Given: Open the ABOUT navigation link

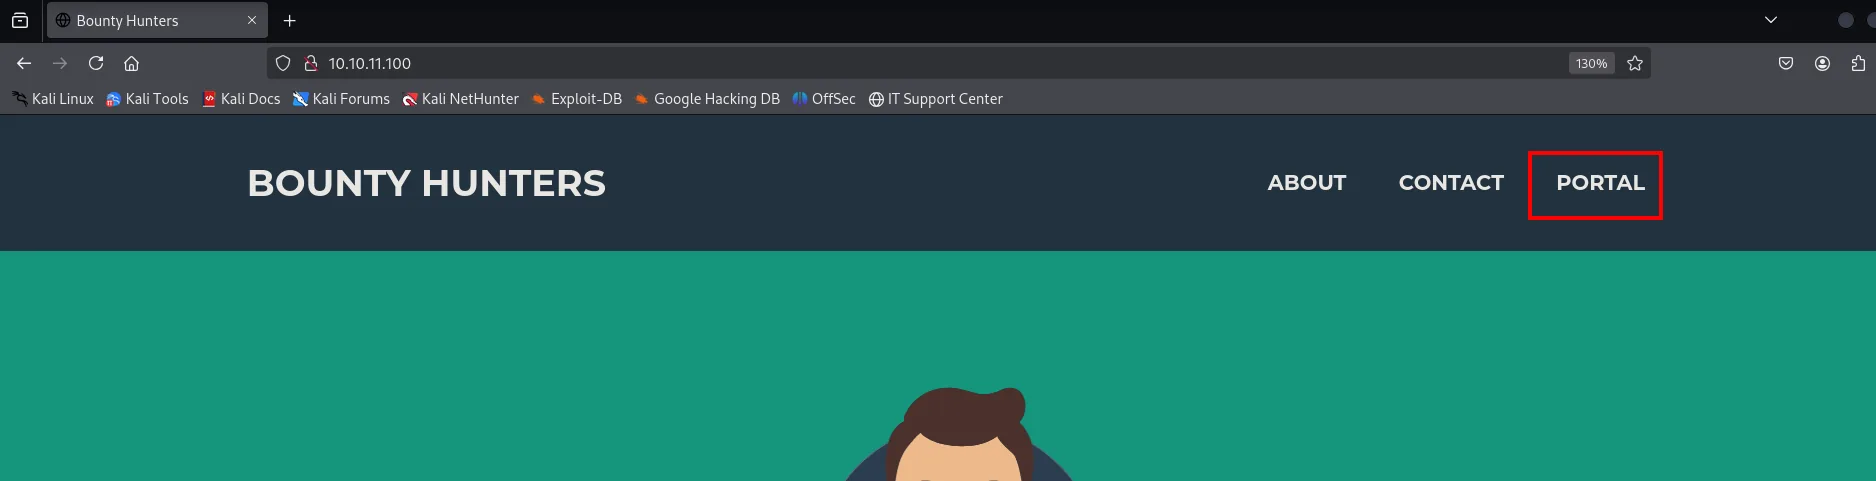Looking at the screenshot, I should [1307, 183].
